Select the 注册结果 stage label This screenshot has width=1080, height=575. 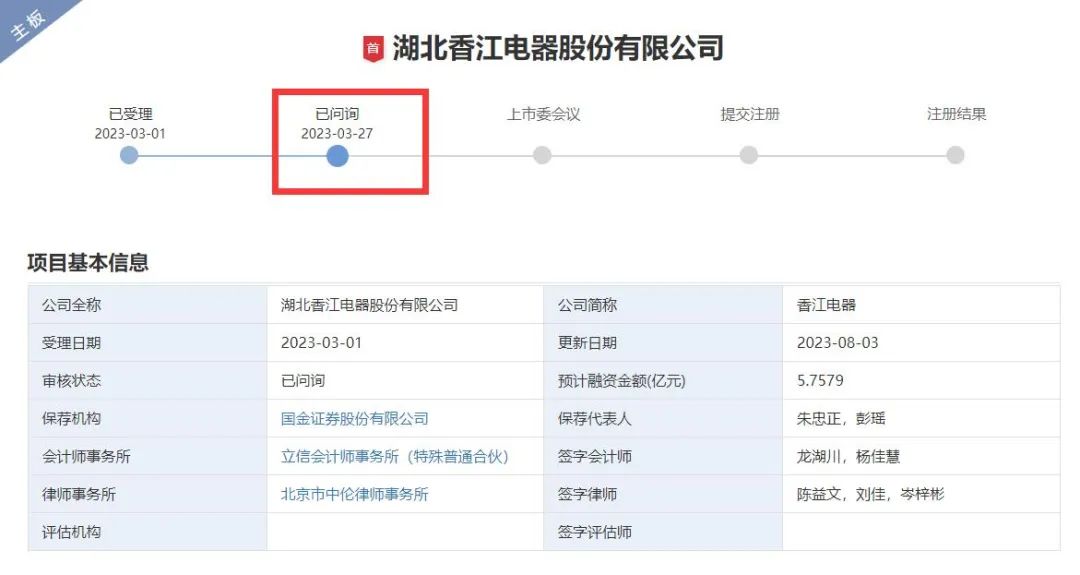pos(957,114)
